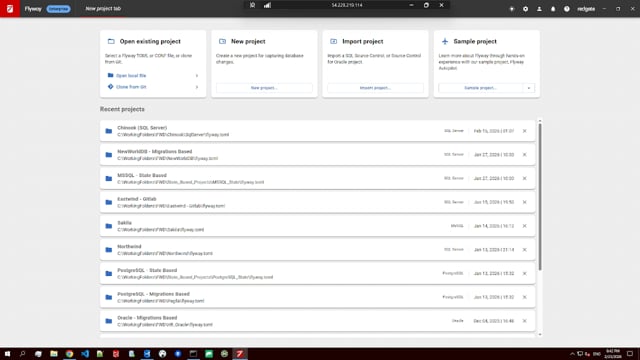This screenshot has width=640, height=360.
Task: Open the New project tab
Action: click(x=103, y=9)
